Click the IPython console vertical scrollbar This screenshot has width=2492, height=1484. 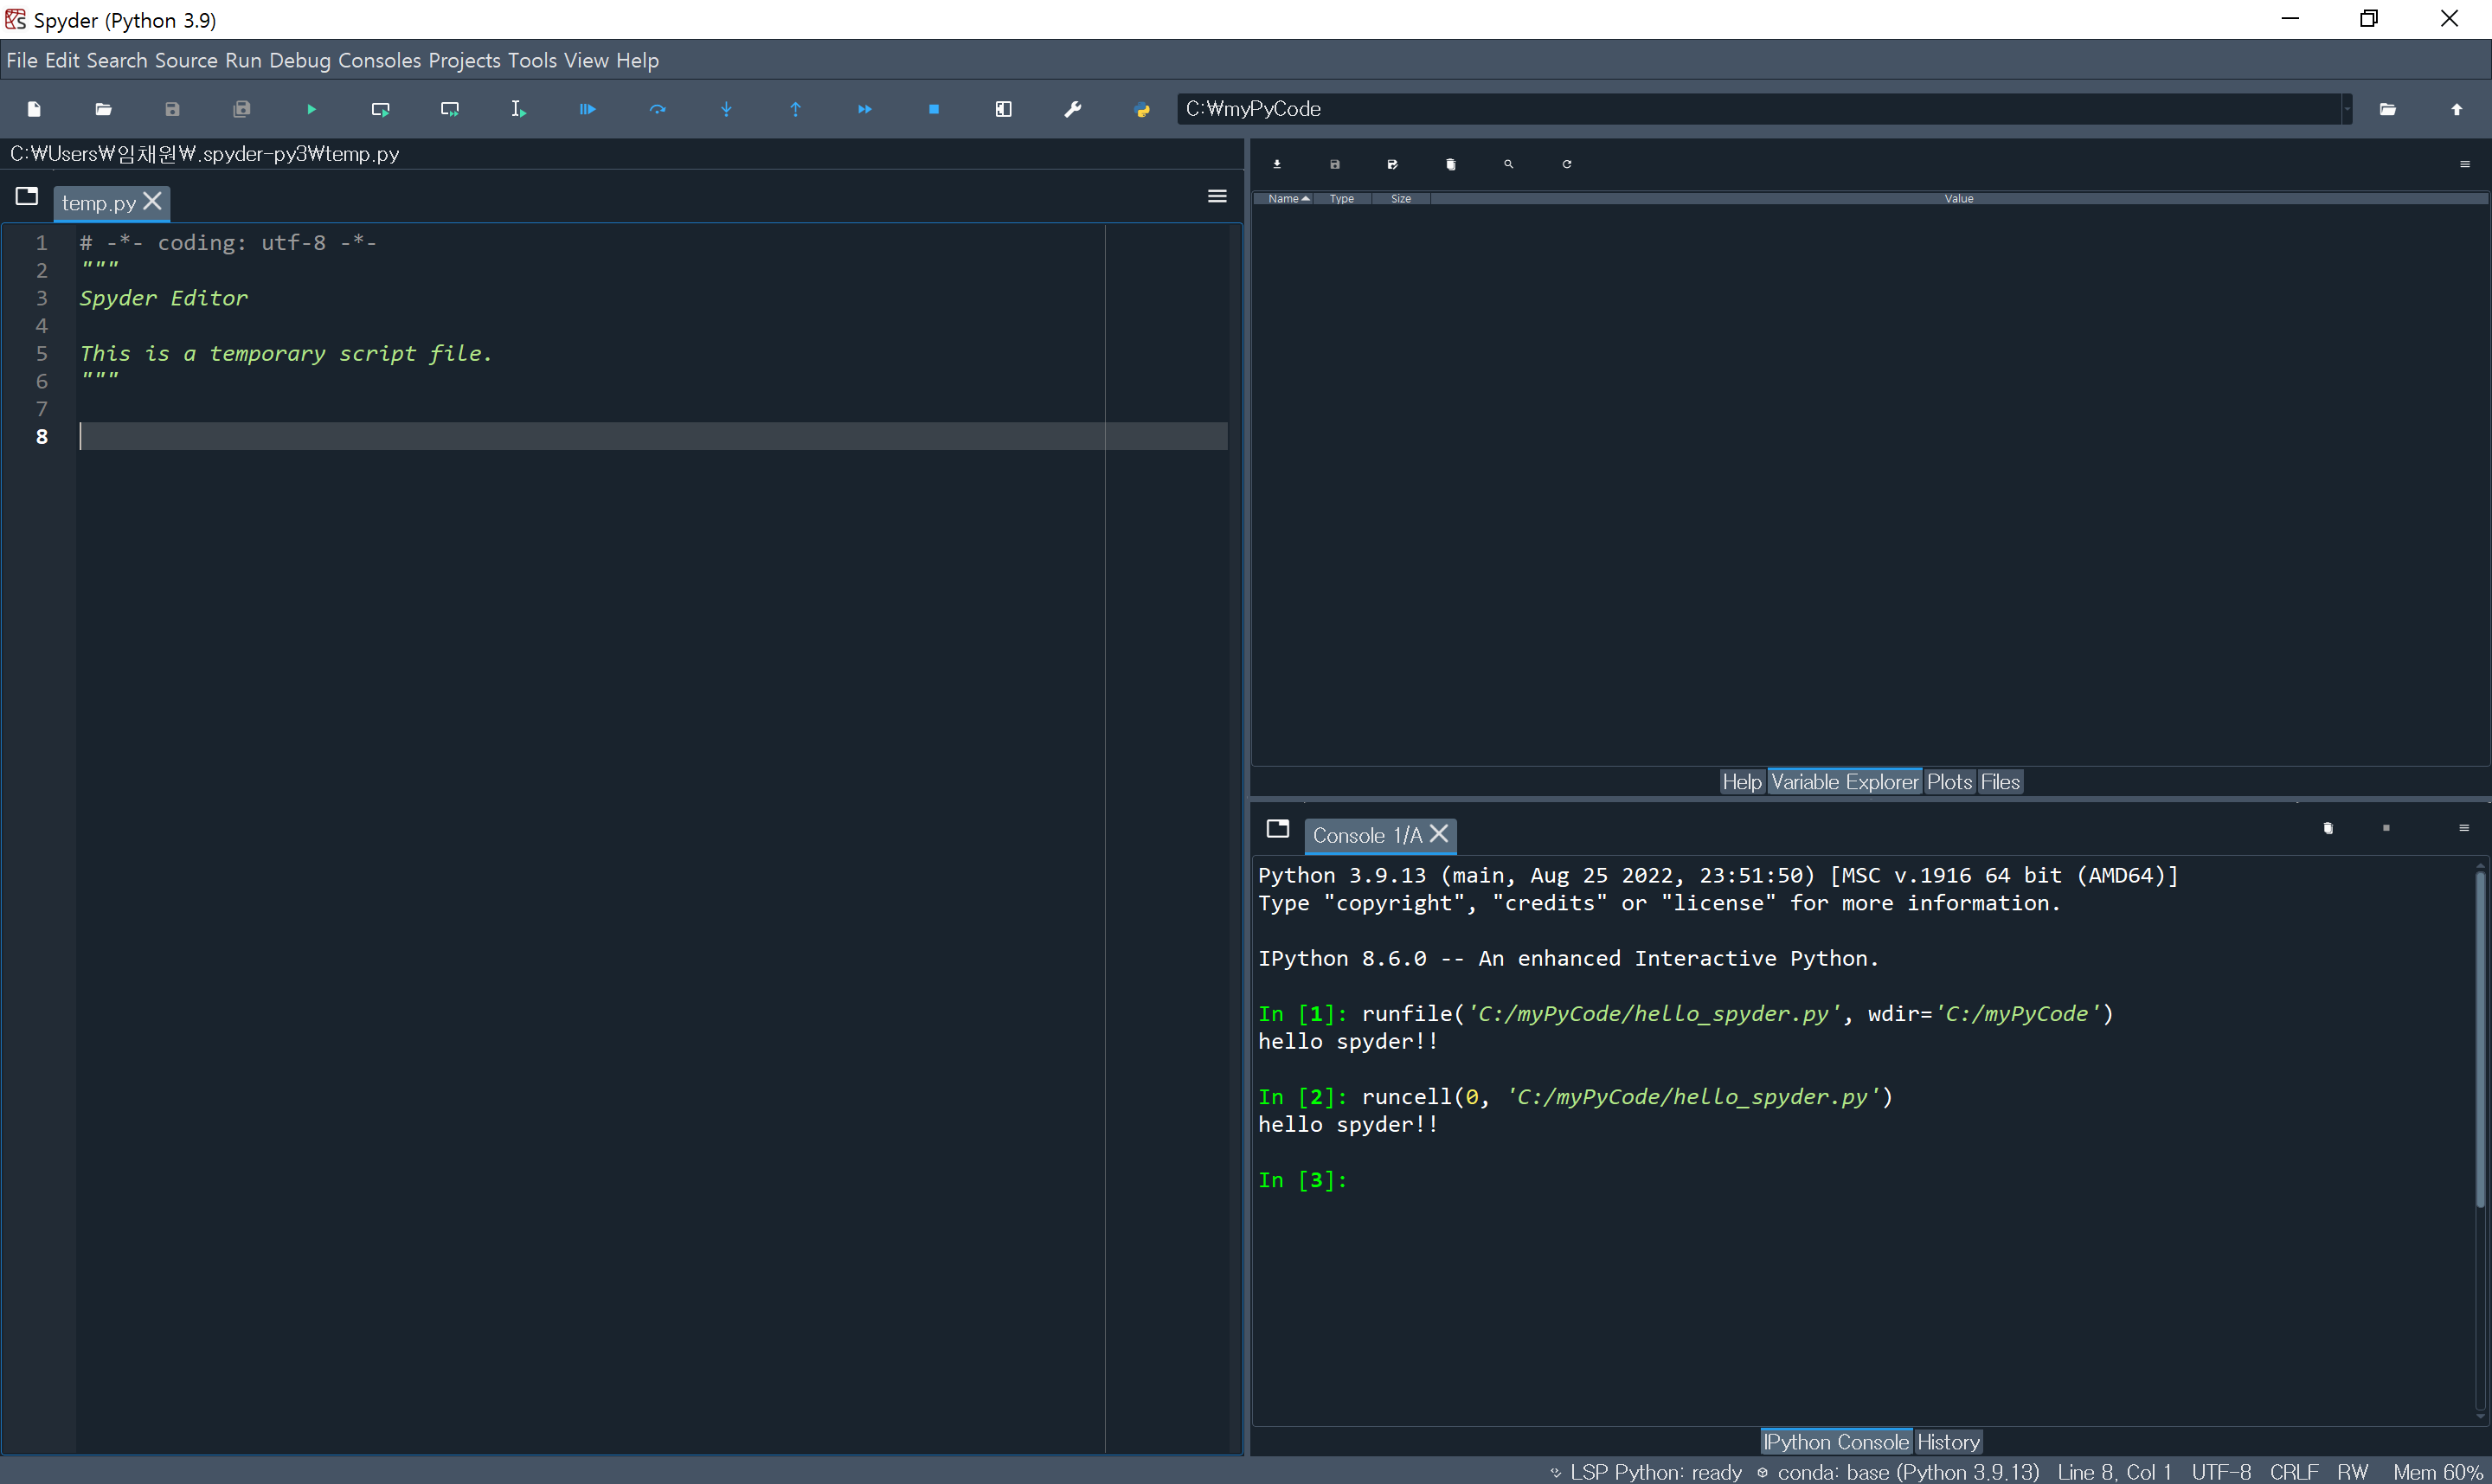tap(2479, 1040)
